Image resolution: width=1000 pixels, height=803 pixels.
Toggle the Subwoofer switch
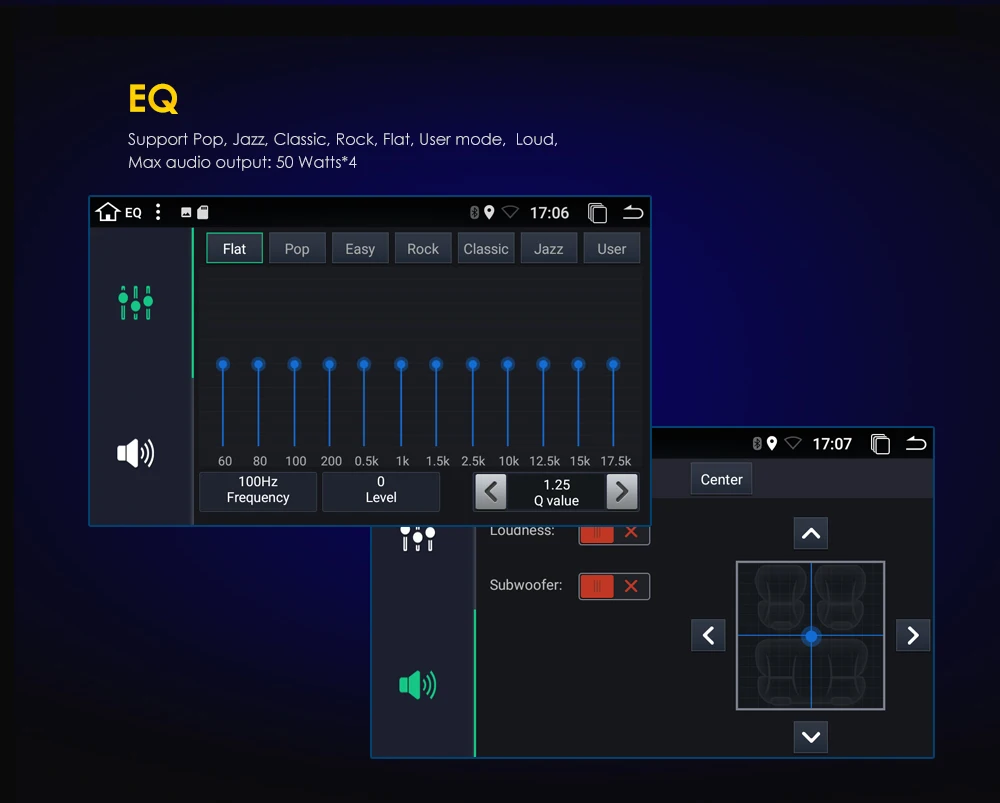[614, 586]
